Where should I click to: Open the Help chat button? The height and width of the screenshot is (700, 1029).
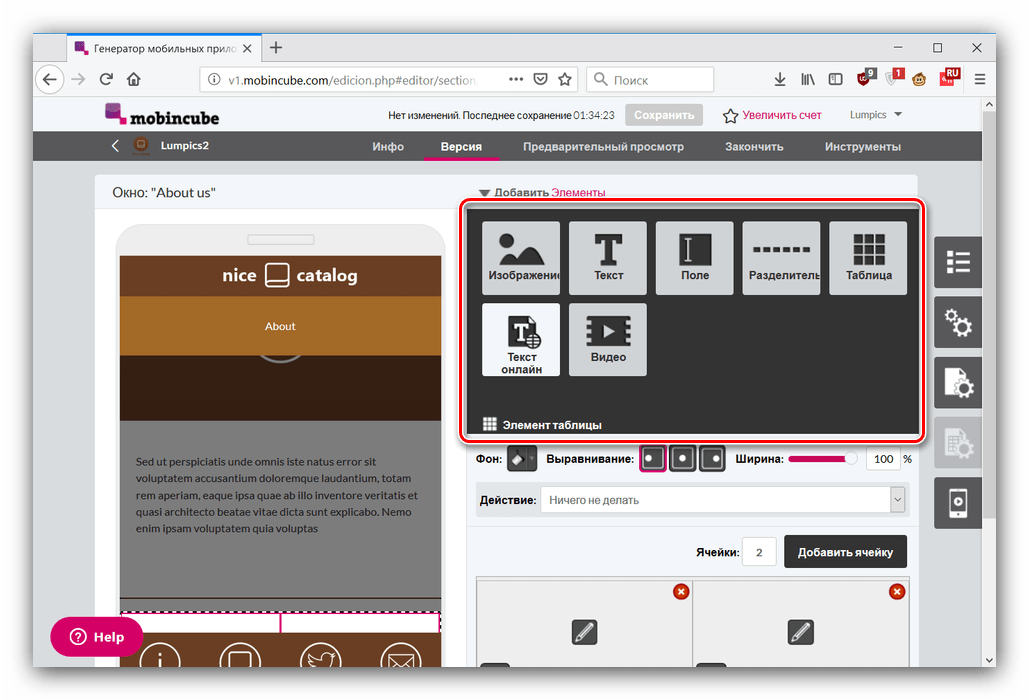click(x=96, y=636)
